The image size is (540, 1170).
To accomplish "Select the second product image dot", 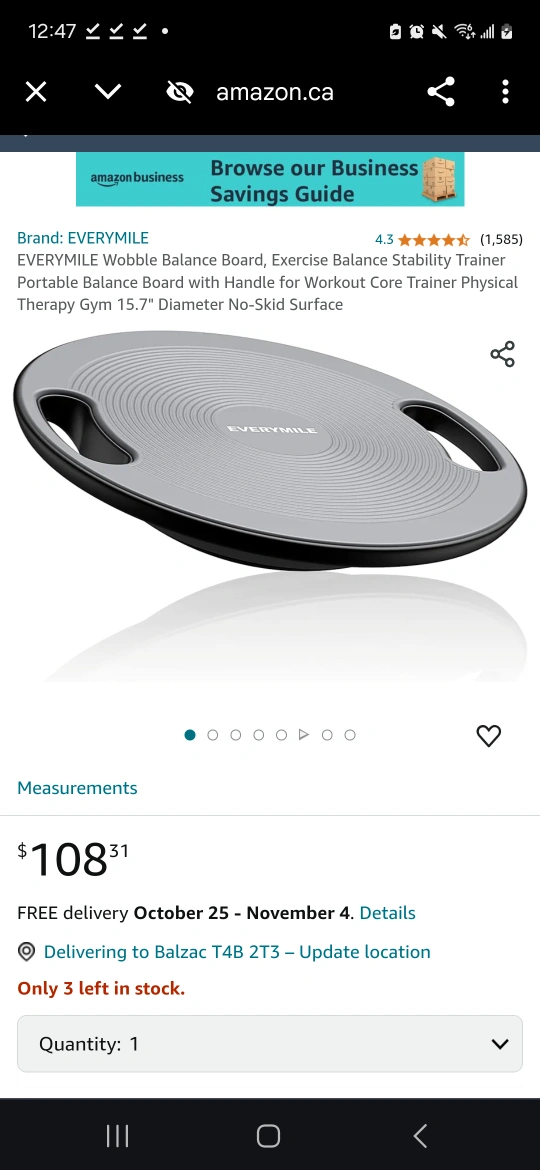I will (x=213, y=735).
